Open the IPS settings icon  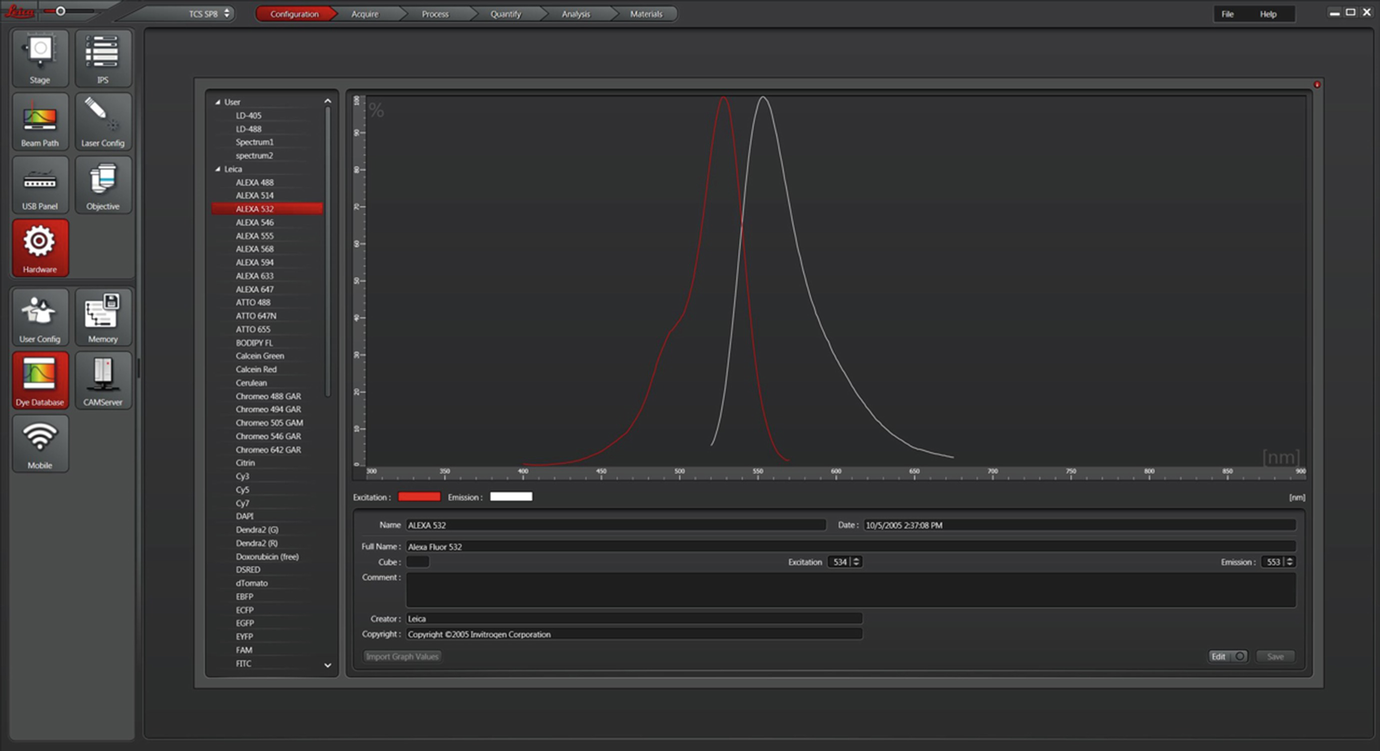coord(103,59)
